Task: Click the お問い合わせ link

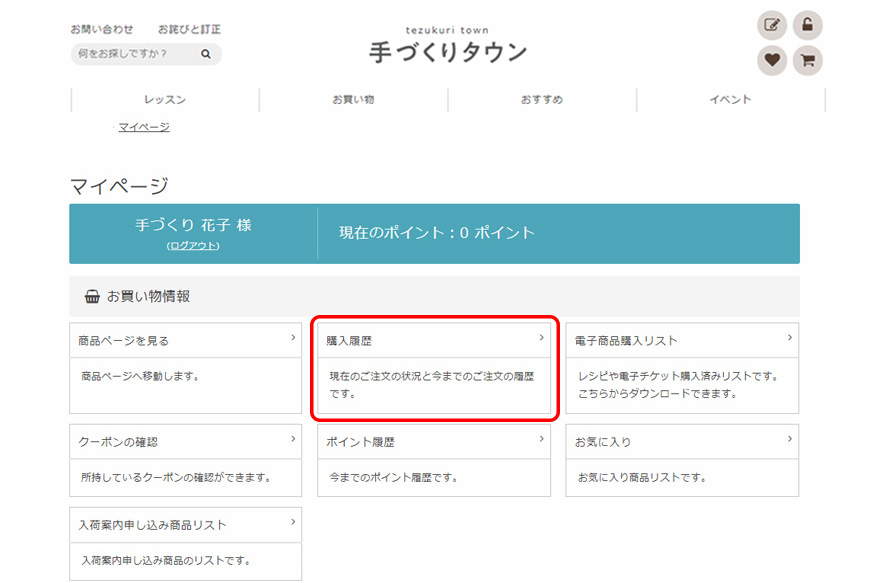Action: click(x=102, y=30)
